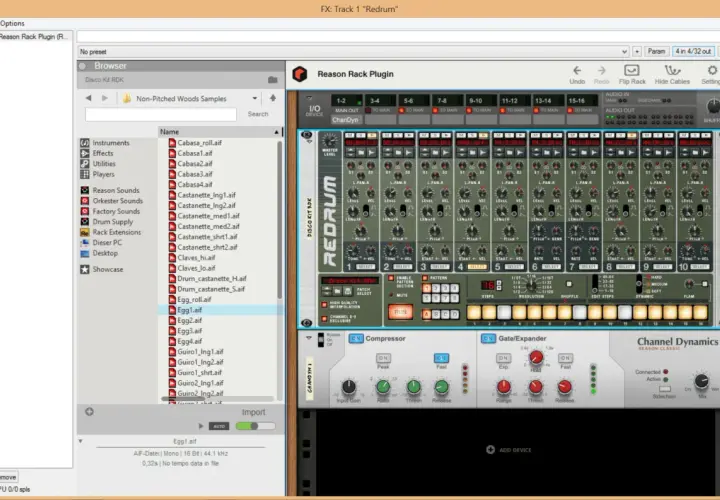Open the No preset dropdown
The width and height of the screenshot is (720, 500).
click(624, 51)
